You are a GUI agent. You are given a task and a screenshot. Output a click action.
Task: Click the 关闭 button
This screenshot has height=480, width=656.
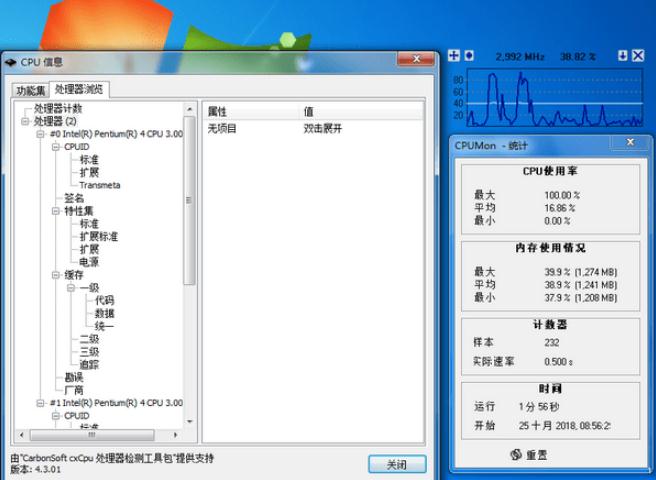tap(397, 465)
